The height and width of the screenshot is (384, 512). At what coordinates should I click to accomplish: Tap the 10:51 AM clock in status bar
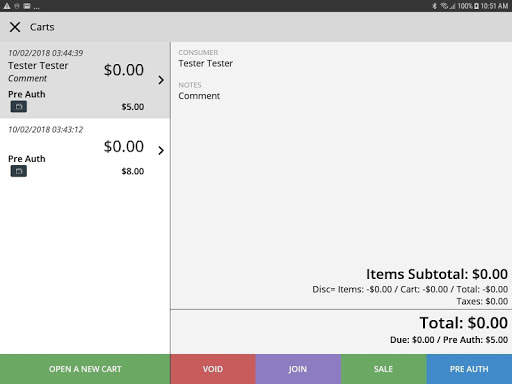[x=494, y=6]
